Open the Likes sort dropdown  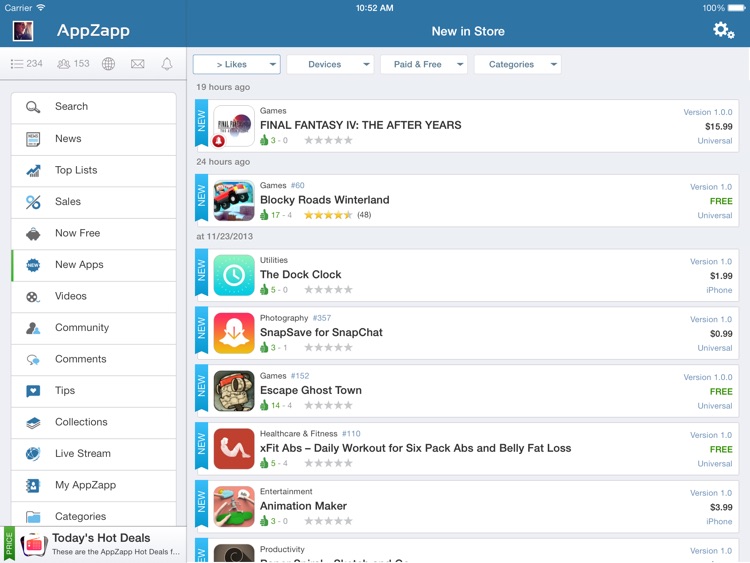tap(237, 64)
